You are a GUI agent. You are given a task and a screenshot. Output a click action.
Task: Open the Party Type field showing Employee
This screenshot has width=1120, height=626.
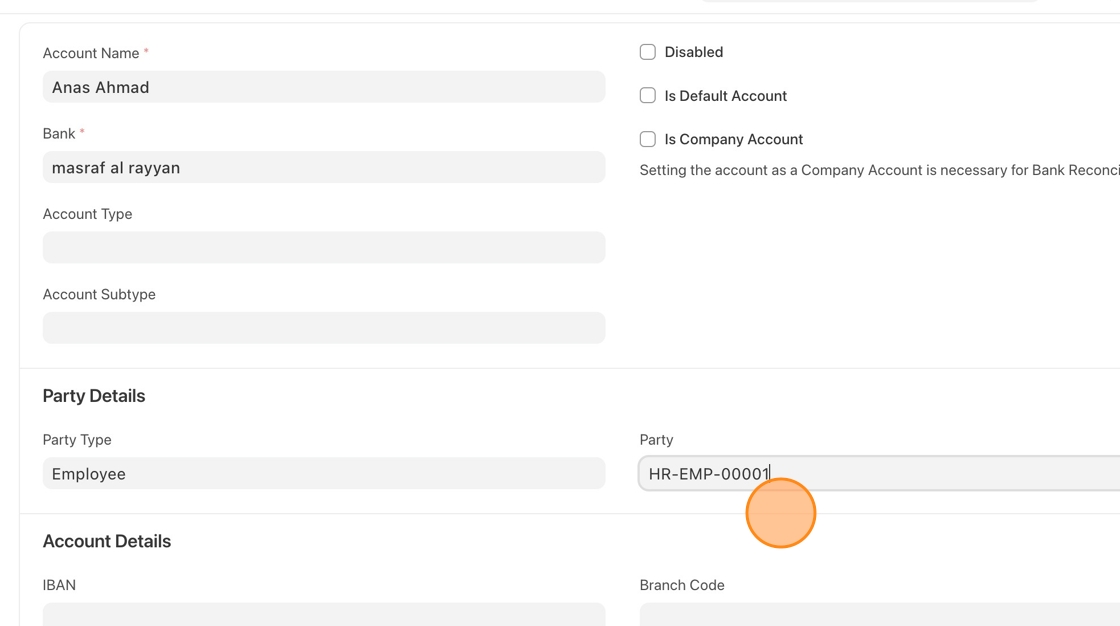[323, 474]
